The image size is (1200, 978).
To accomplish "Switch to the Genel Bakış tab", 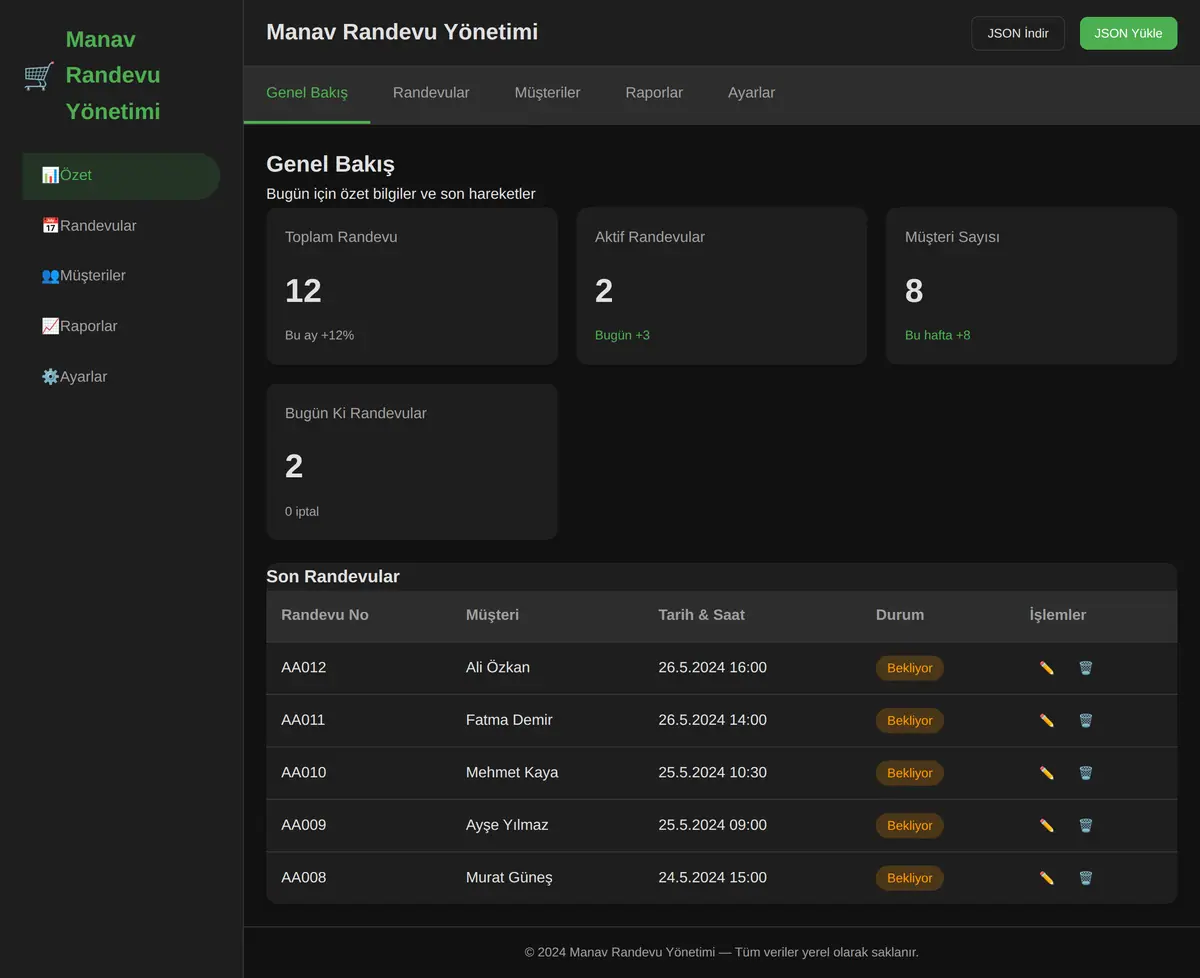I will click(307, 93).
